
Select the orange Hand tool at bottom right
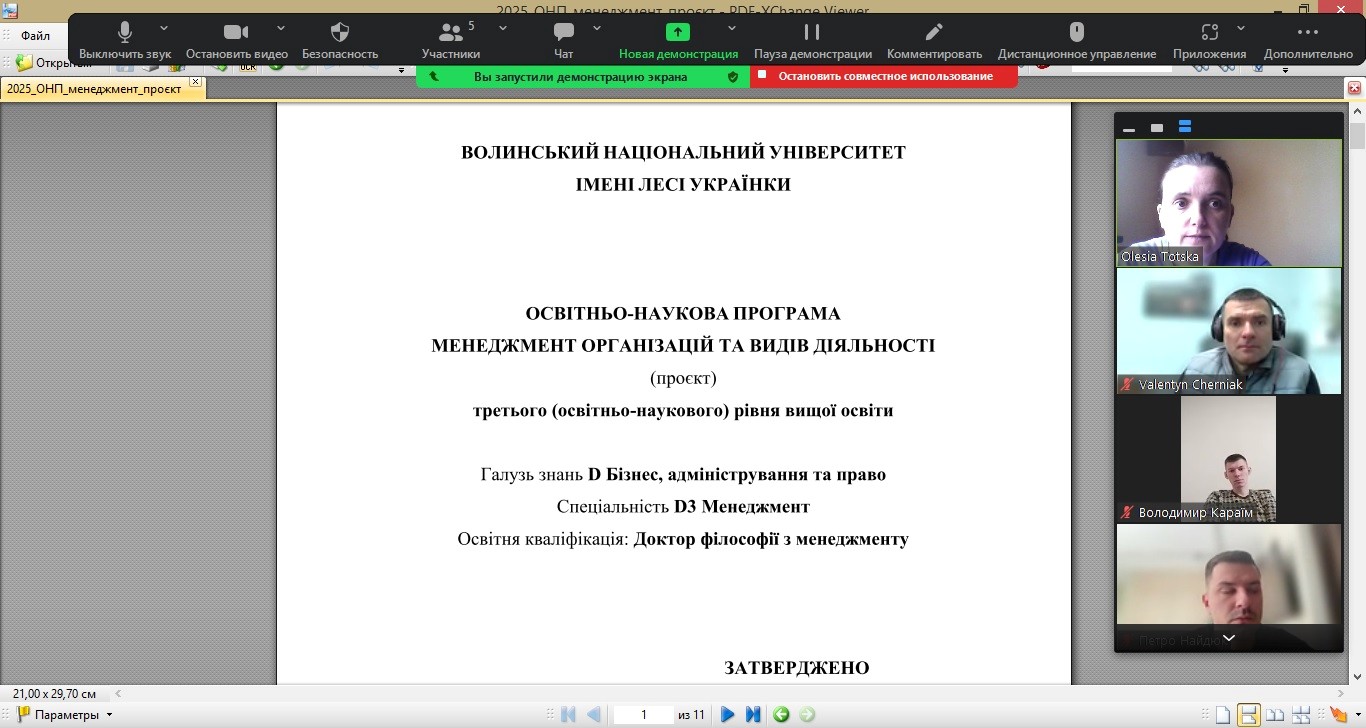[1337, 714]
